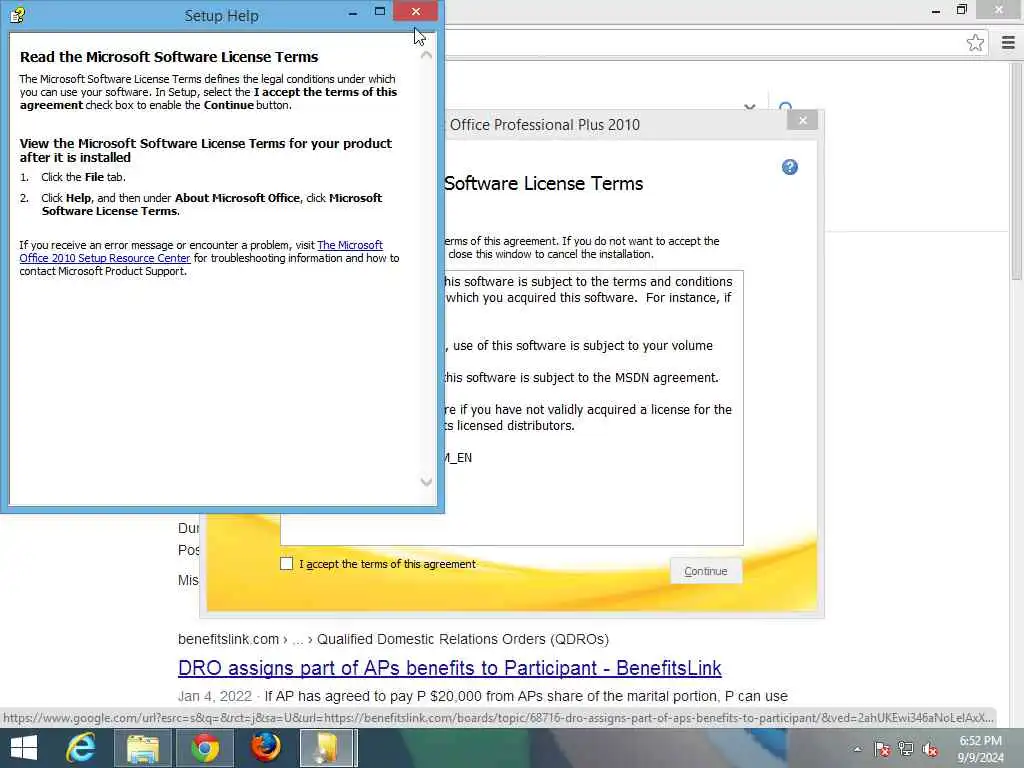The width and height of the screenshot is (1024, 768).
Task: Click Chrome page vertical scrollbar thumb
Action: tap(1017, 173)
